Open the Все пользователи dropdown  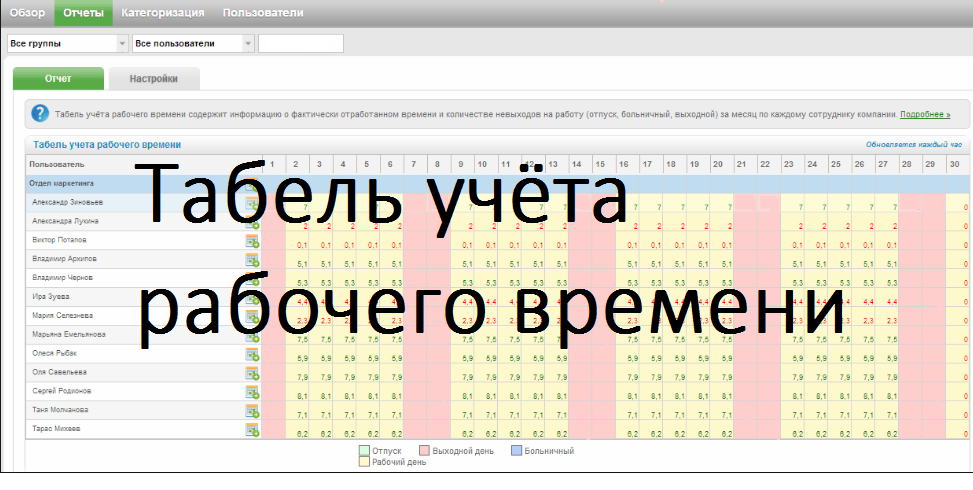pyautogui.click(x=194, y=43)
